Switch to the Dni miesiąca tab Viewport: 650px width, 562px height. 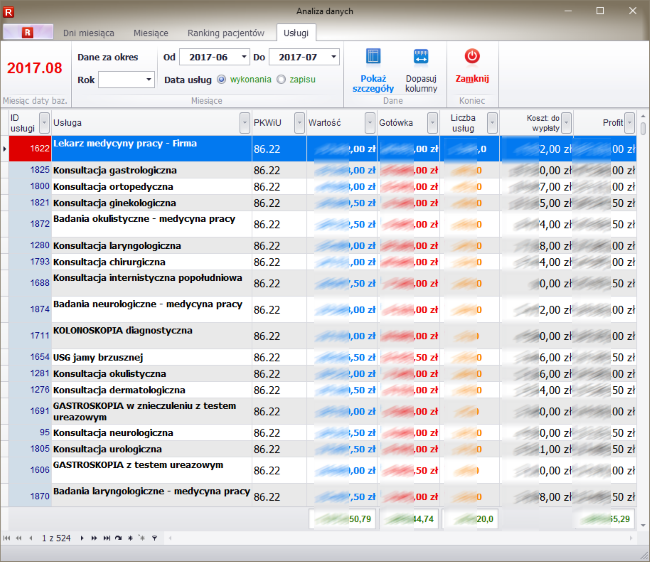click(88, 33)
